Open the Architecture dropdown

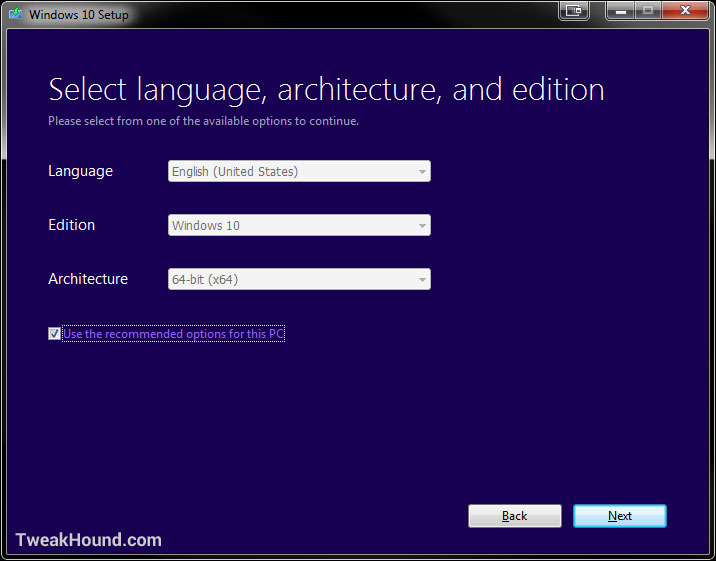tap(299, 279)
